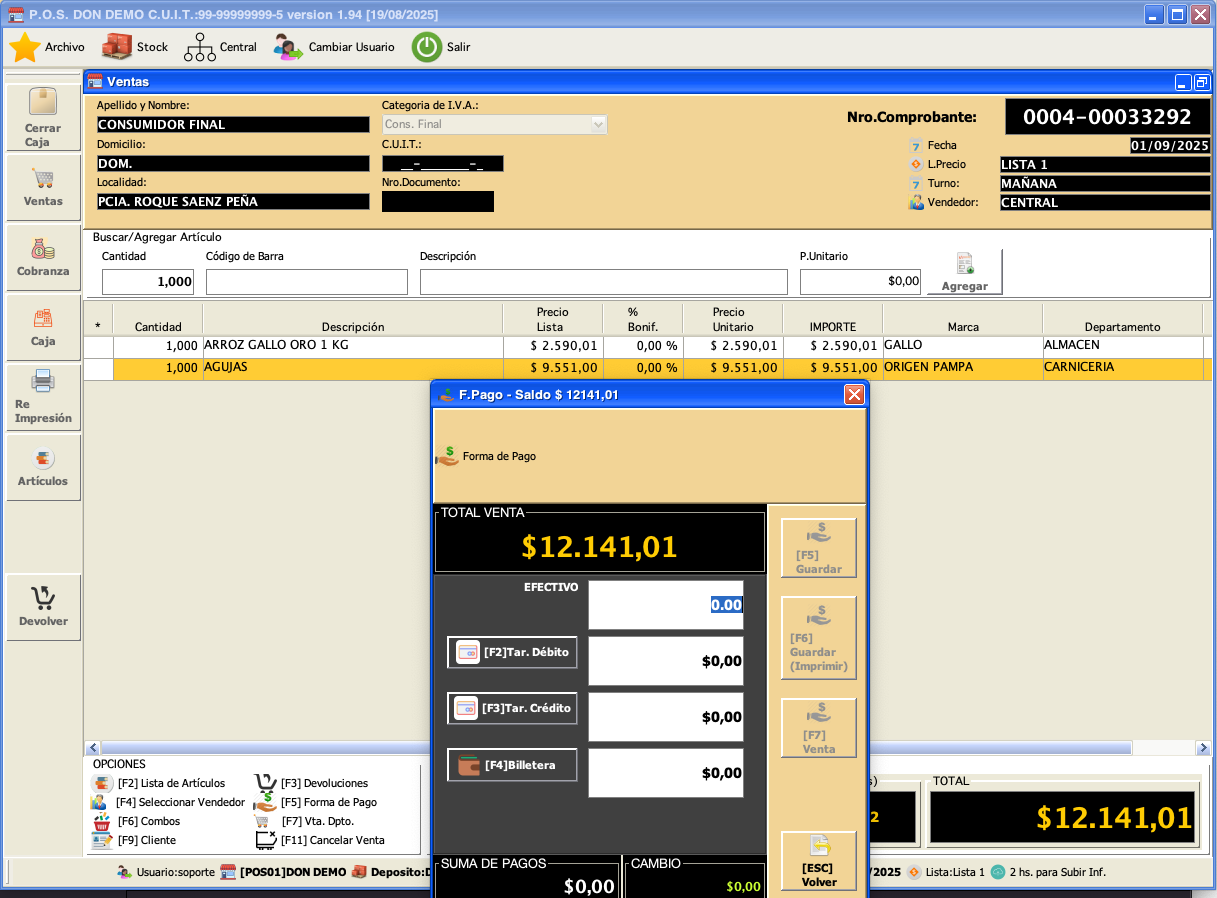Open the Archivo menu

click(25, 47)
